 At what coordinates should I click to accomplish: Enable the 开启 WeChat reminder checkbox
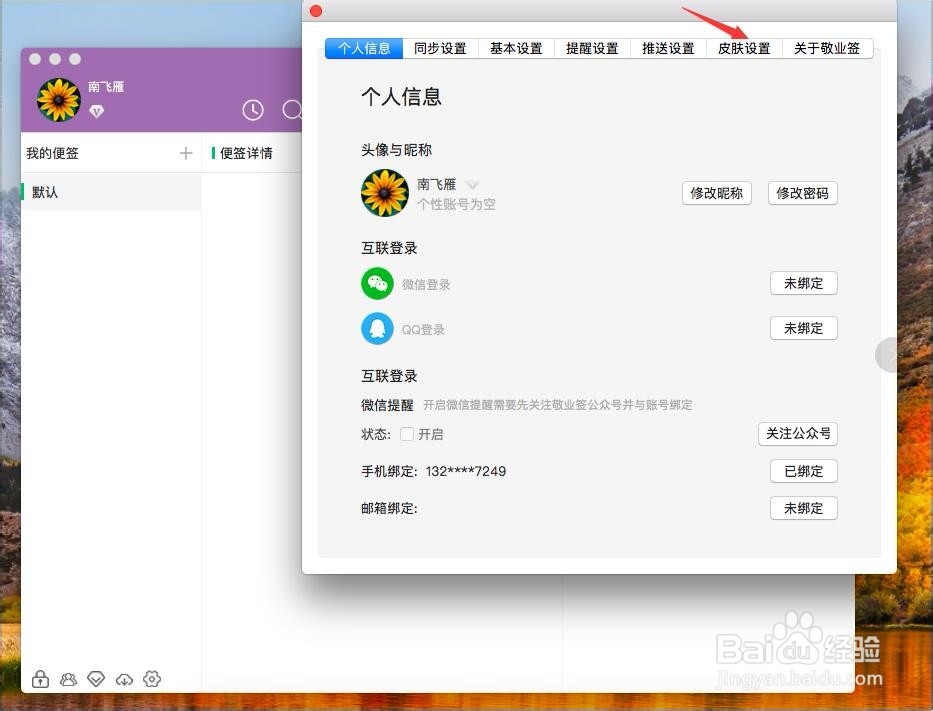point(408,434)
